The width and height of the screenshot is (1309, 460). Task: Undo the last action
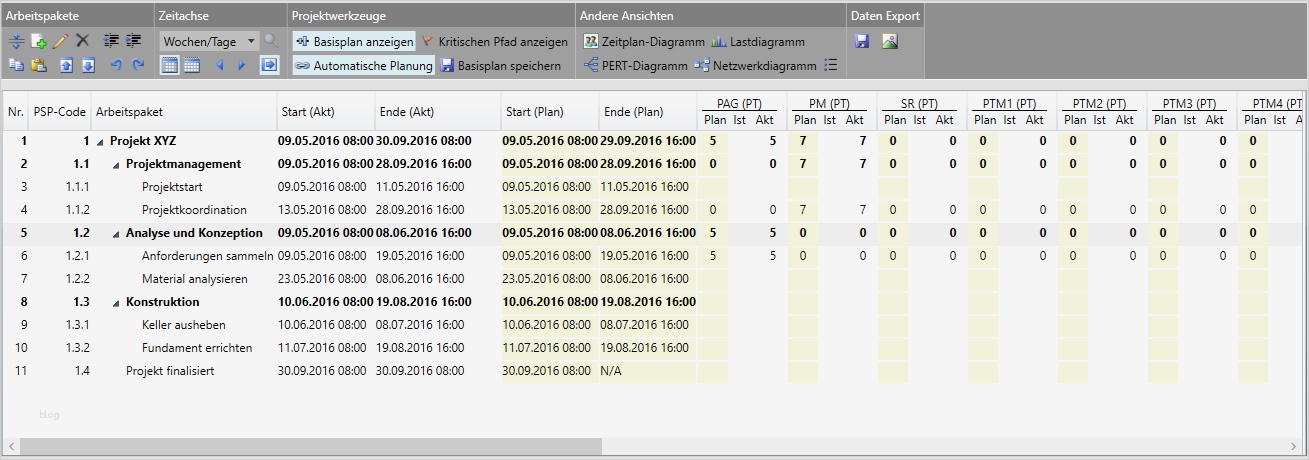tap(116, 65)
